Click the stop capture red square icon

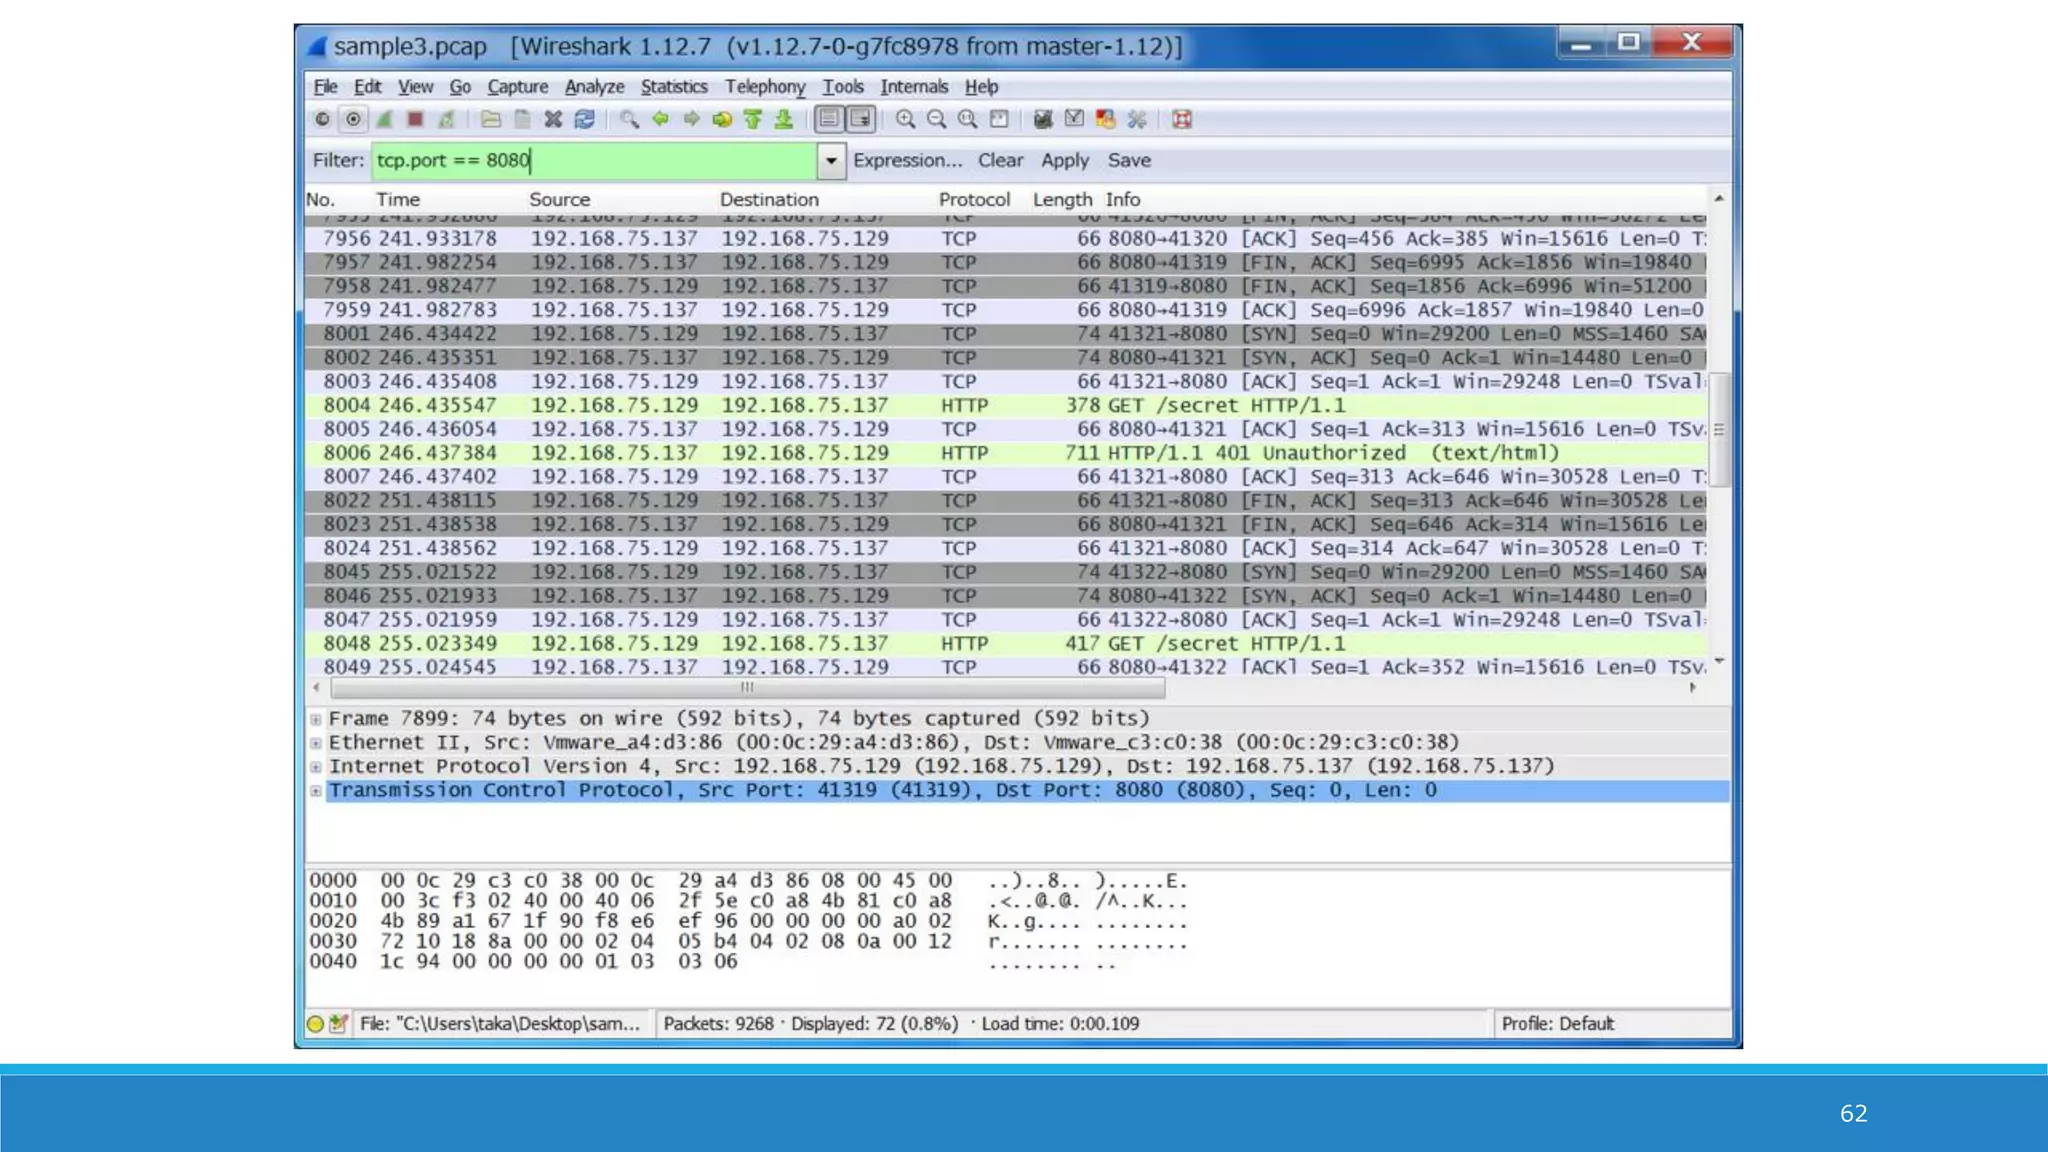(x=415, y=120)
